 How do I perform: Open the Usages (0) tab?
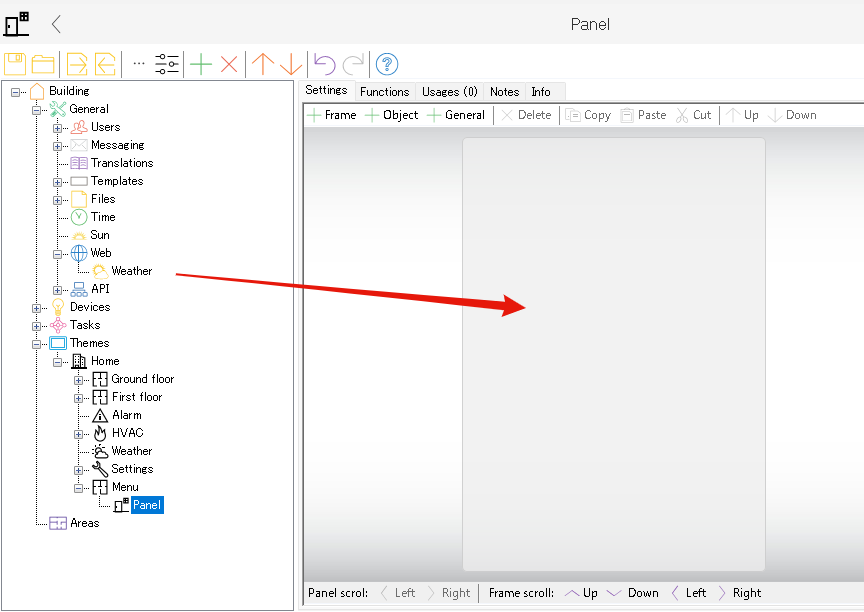(x=450, y=92)
